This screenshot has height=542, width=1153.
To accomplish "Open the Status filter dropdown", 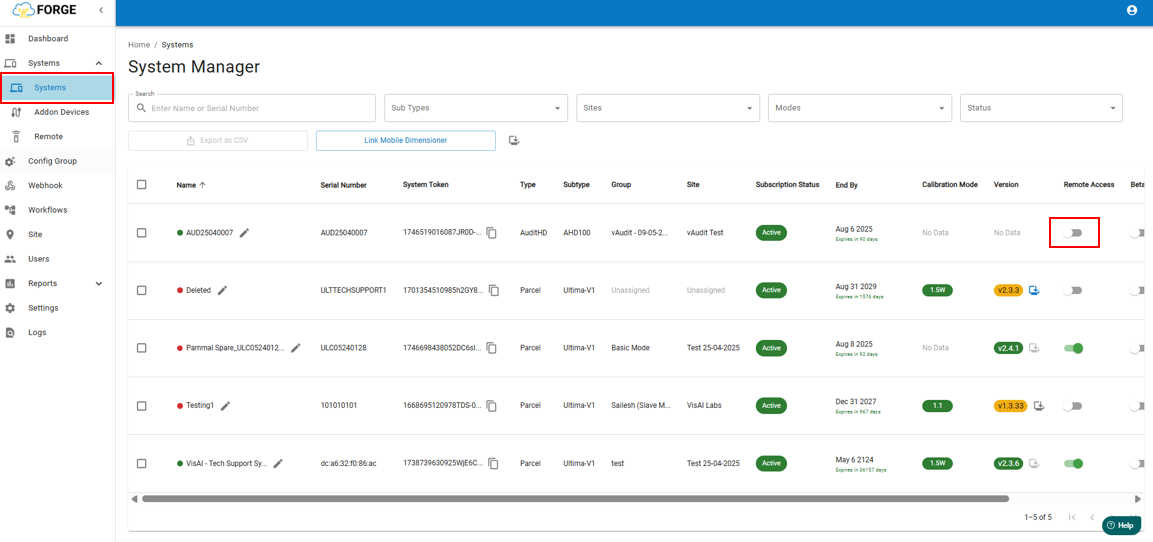I will 1040,108.
